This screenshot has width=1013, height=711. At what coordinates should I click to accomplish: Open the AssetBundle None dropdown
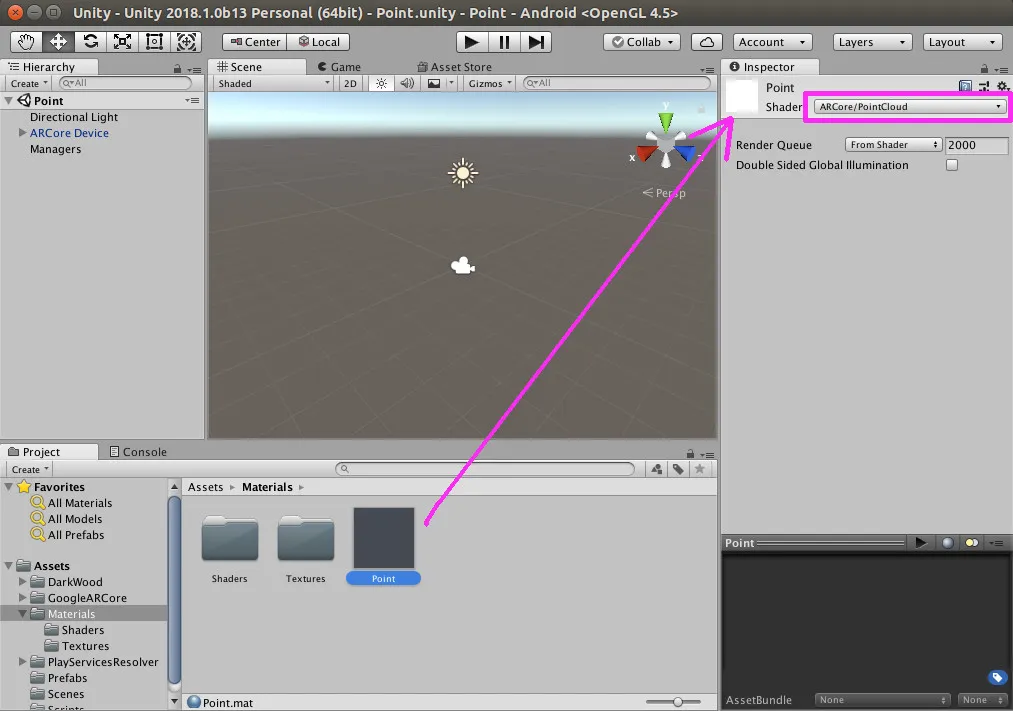point(882,700)
